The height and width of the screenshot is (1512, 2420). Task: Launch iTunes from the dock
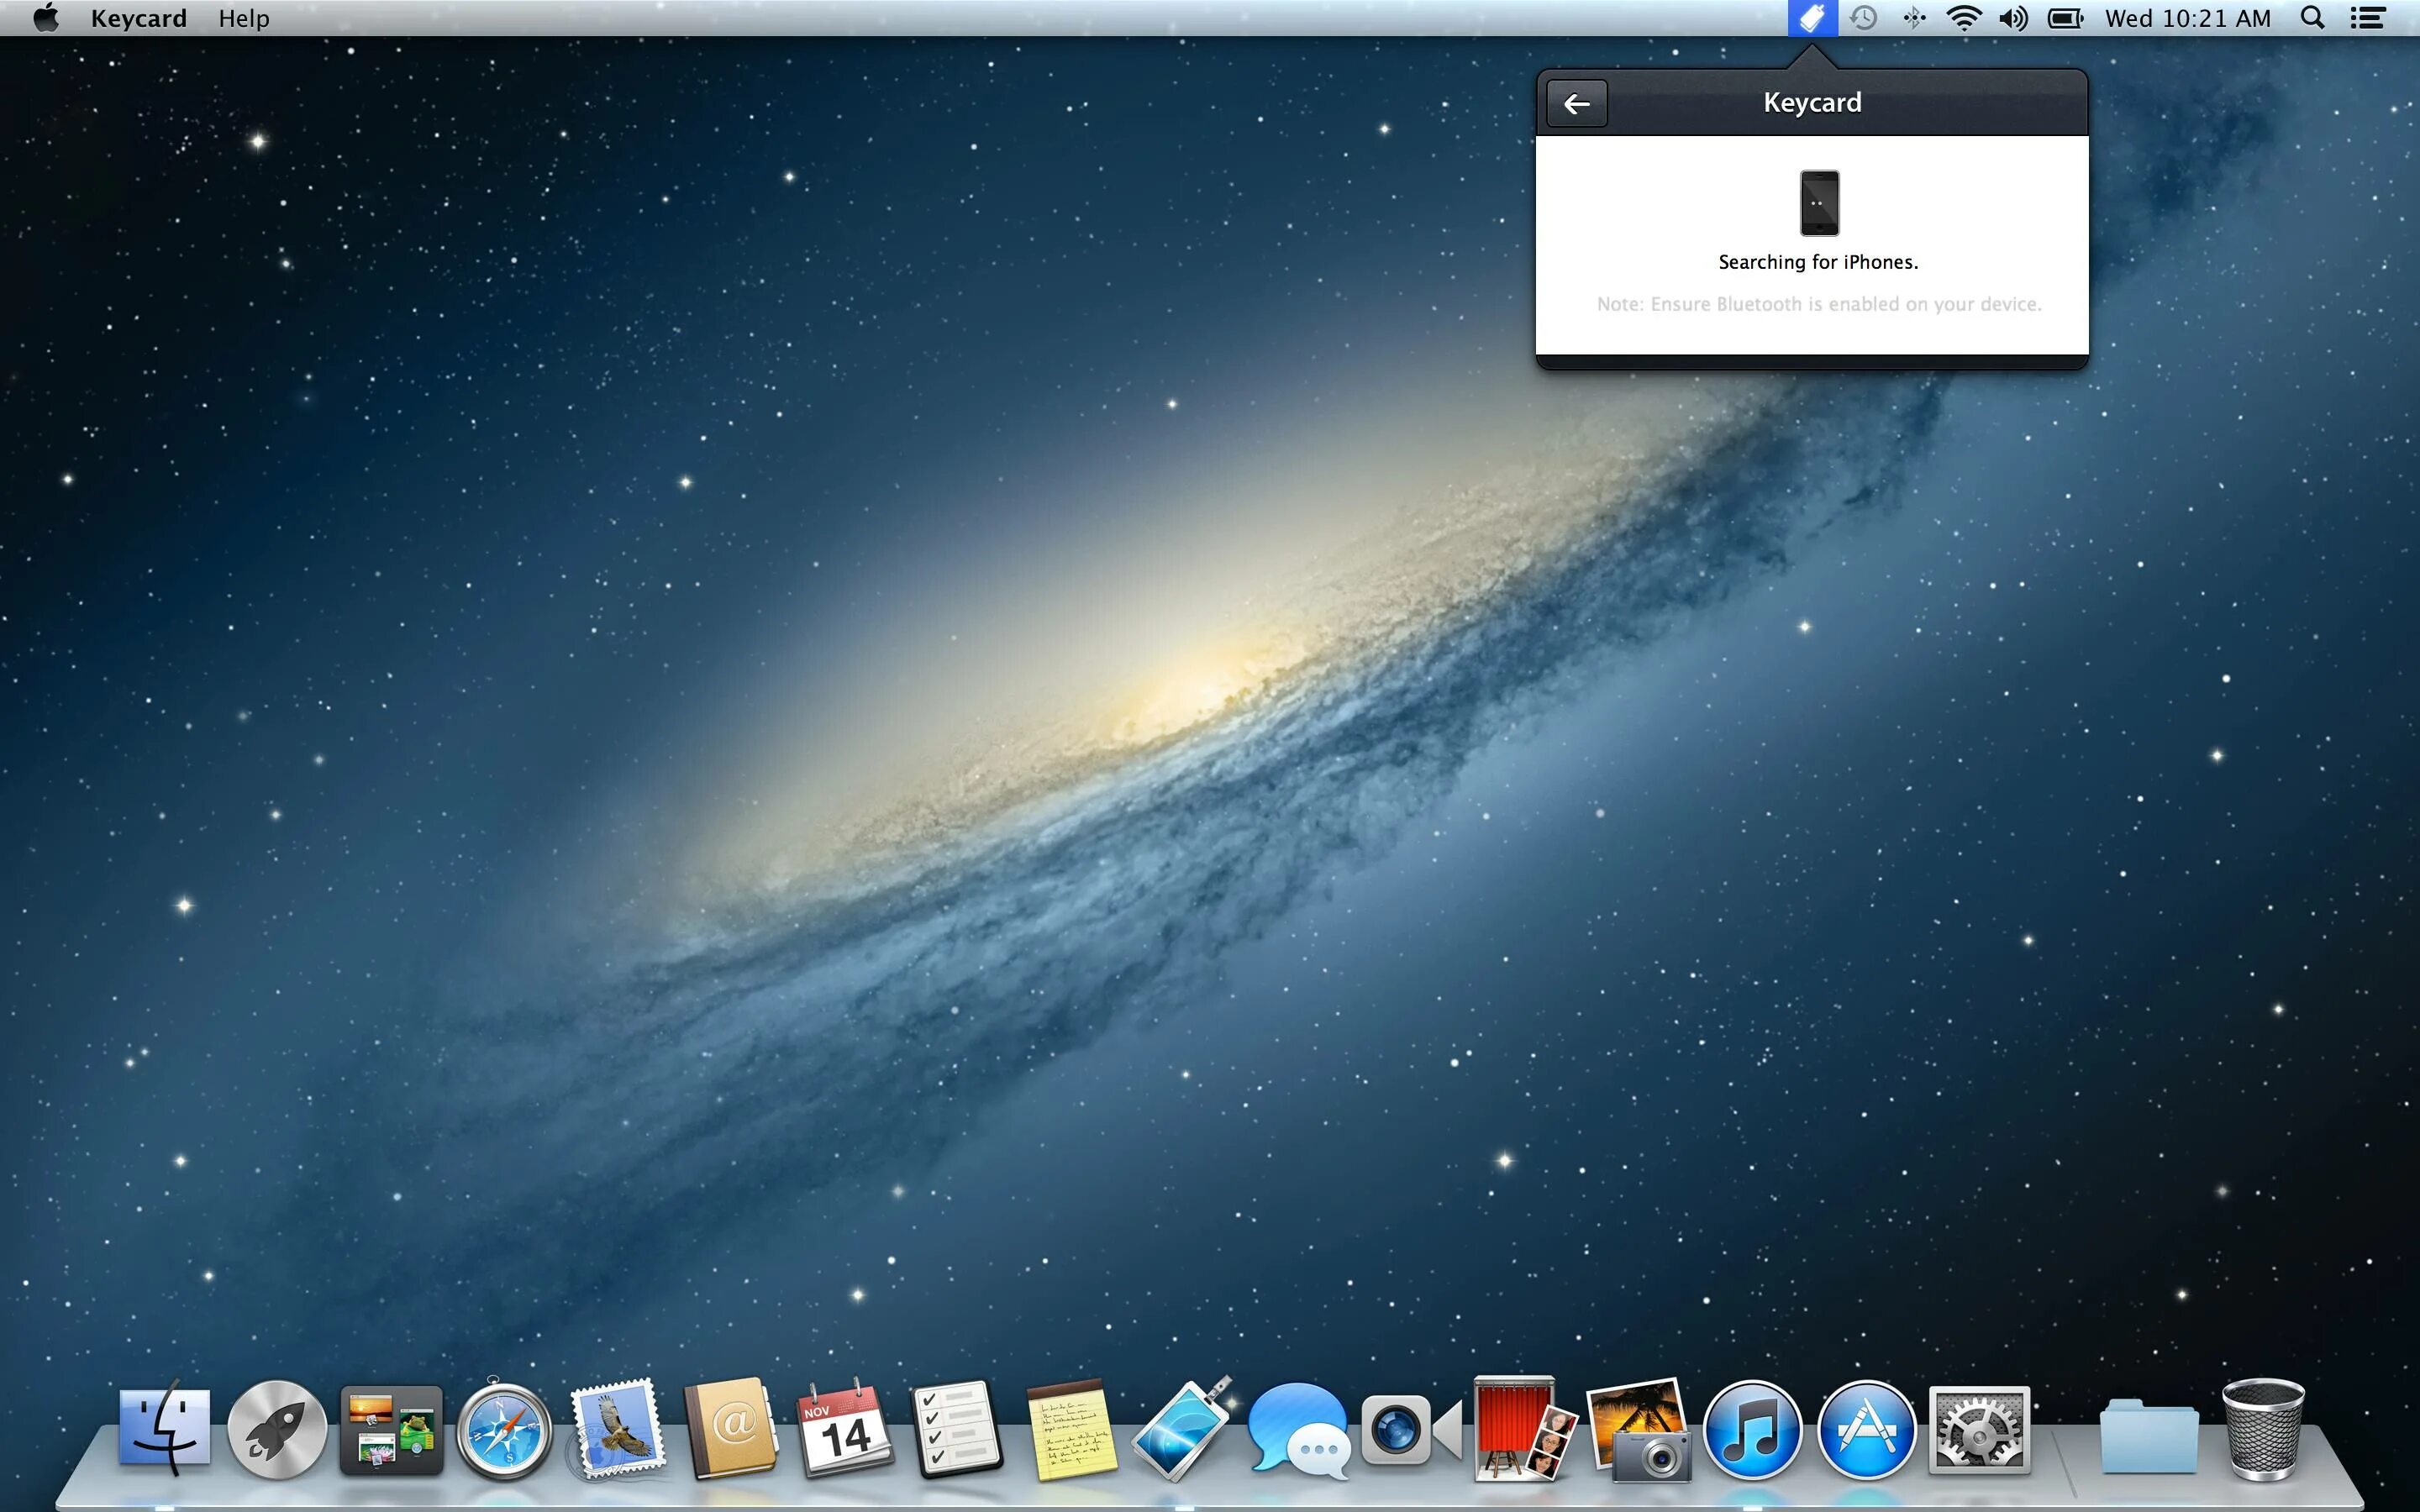click(x=1752, y=1431)
